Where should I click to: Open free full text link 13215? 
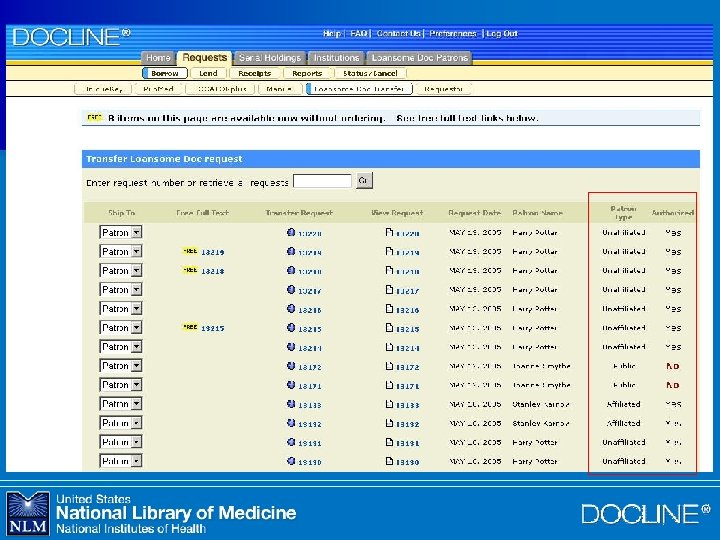coord(213,328)
